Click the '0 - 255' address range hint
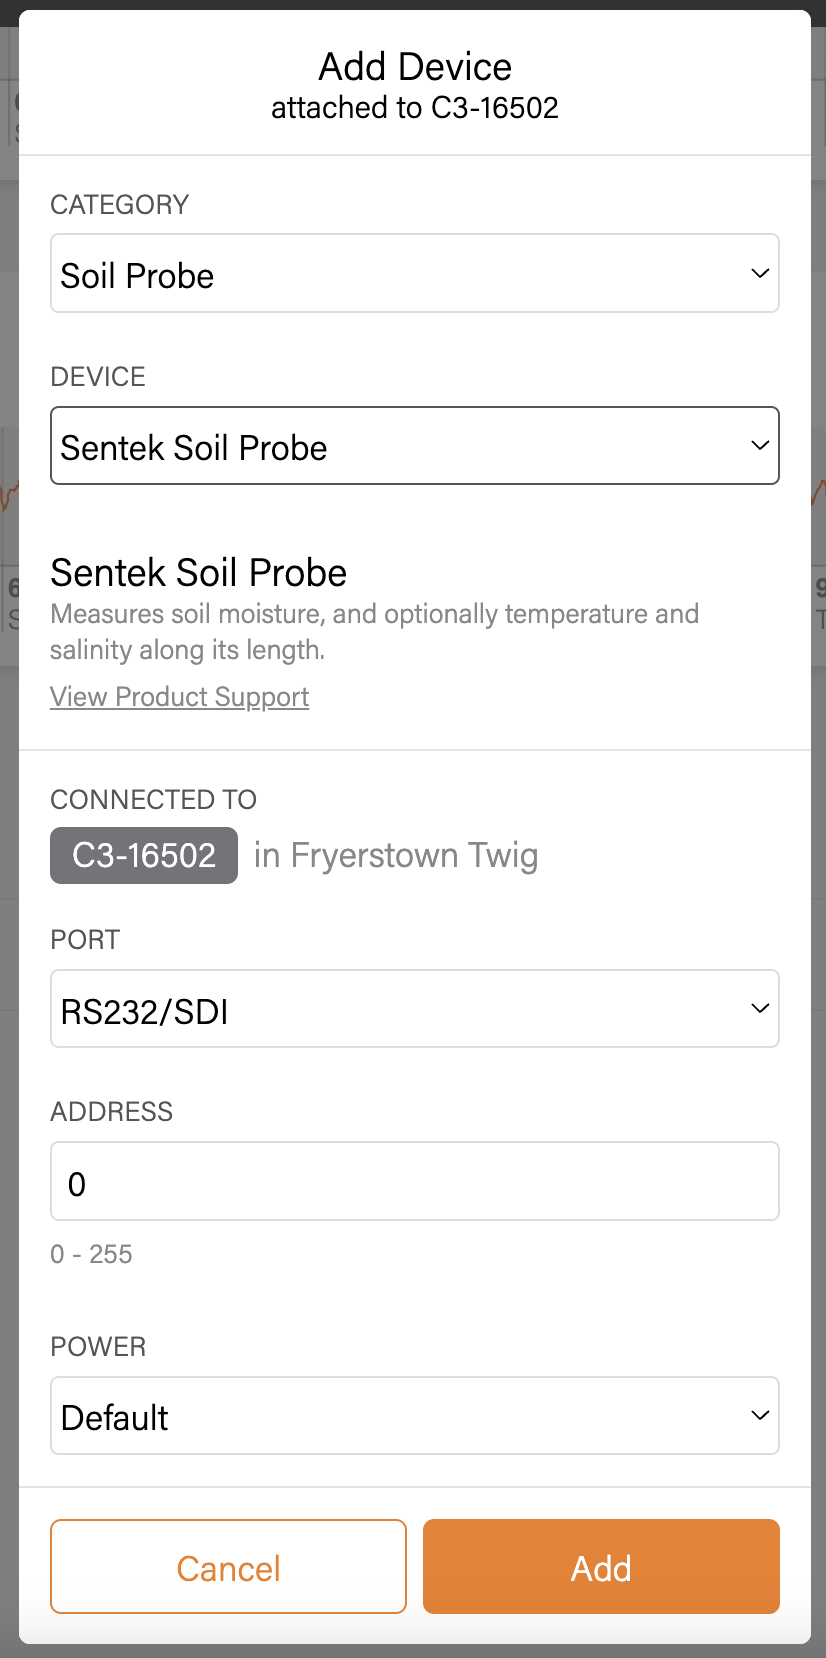The width and height of the screenshot is (826, 1658). (91, 1254)
